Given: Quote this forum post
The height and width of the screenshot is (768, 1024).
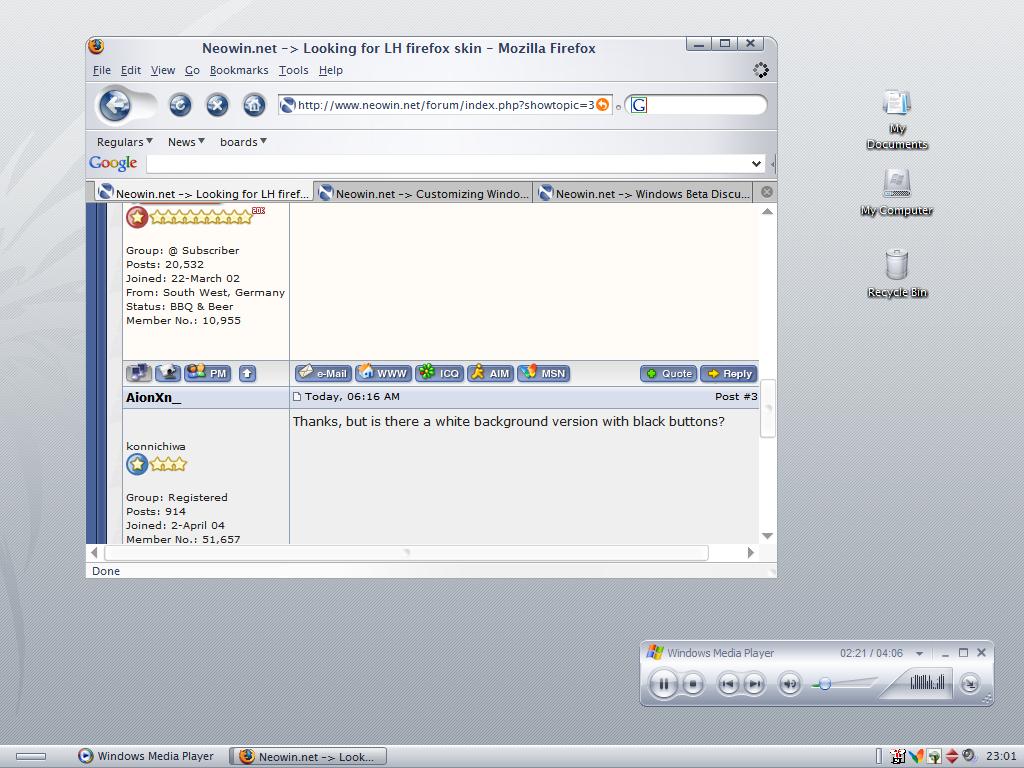Looking at the screenshot, I should (x=668, y=374).
